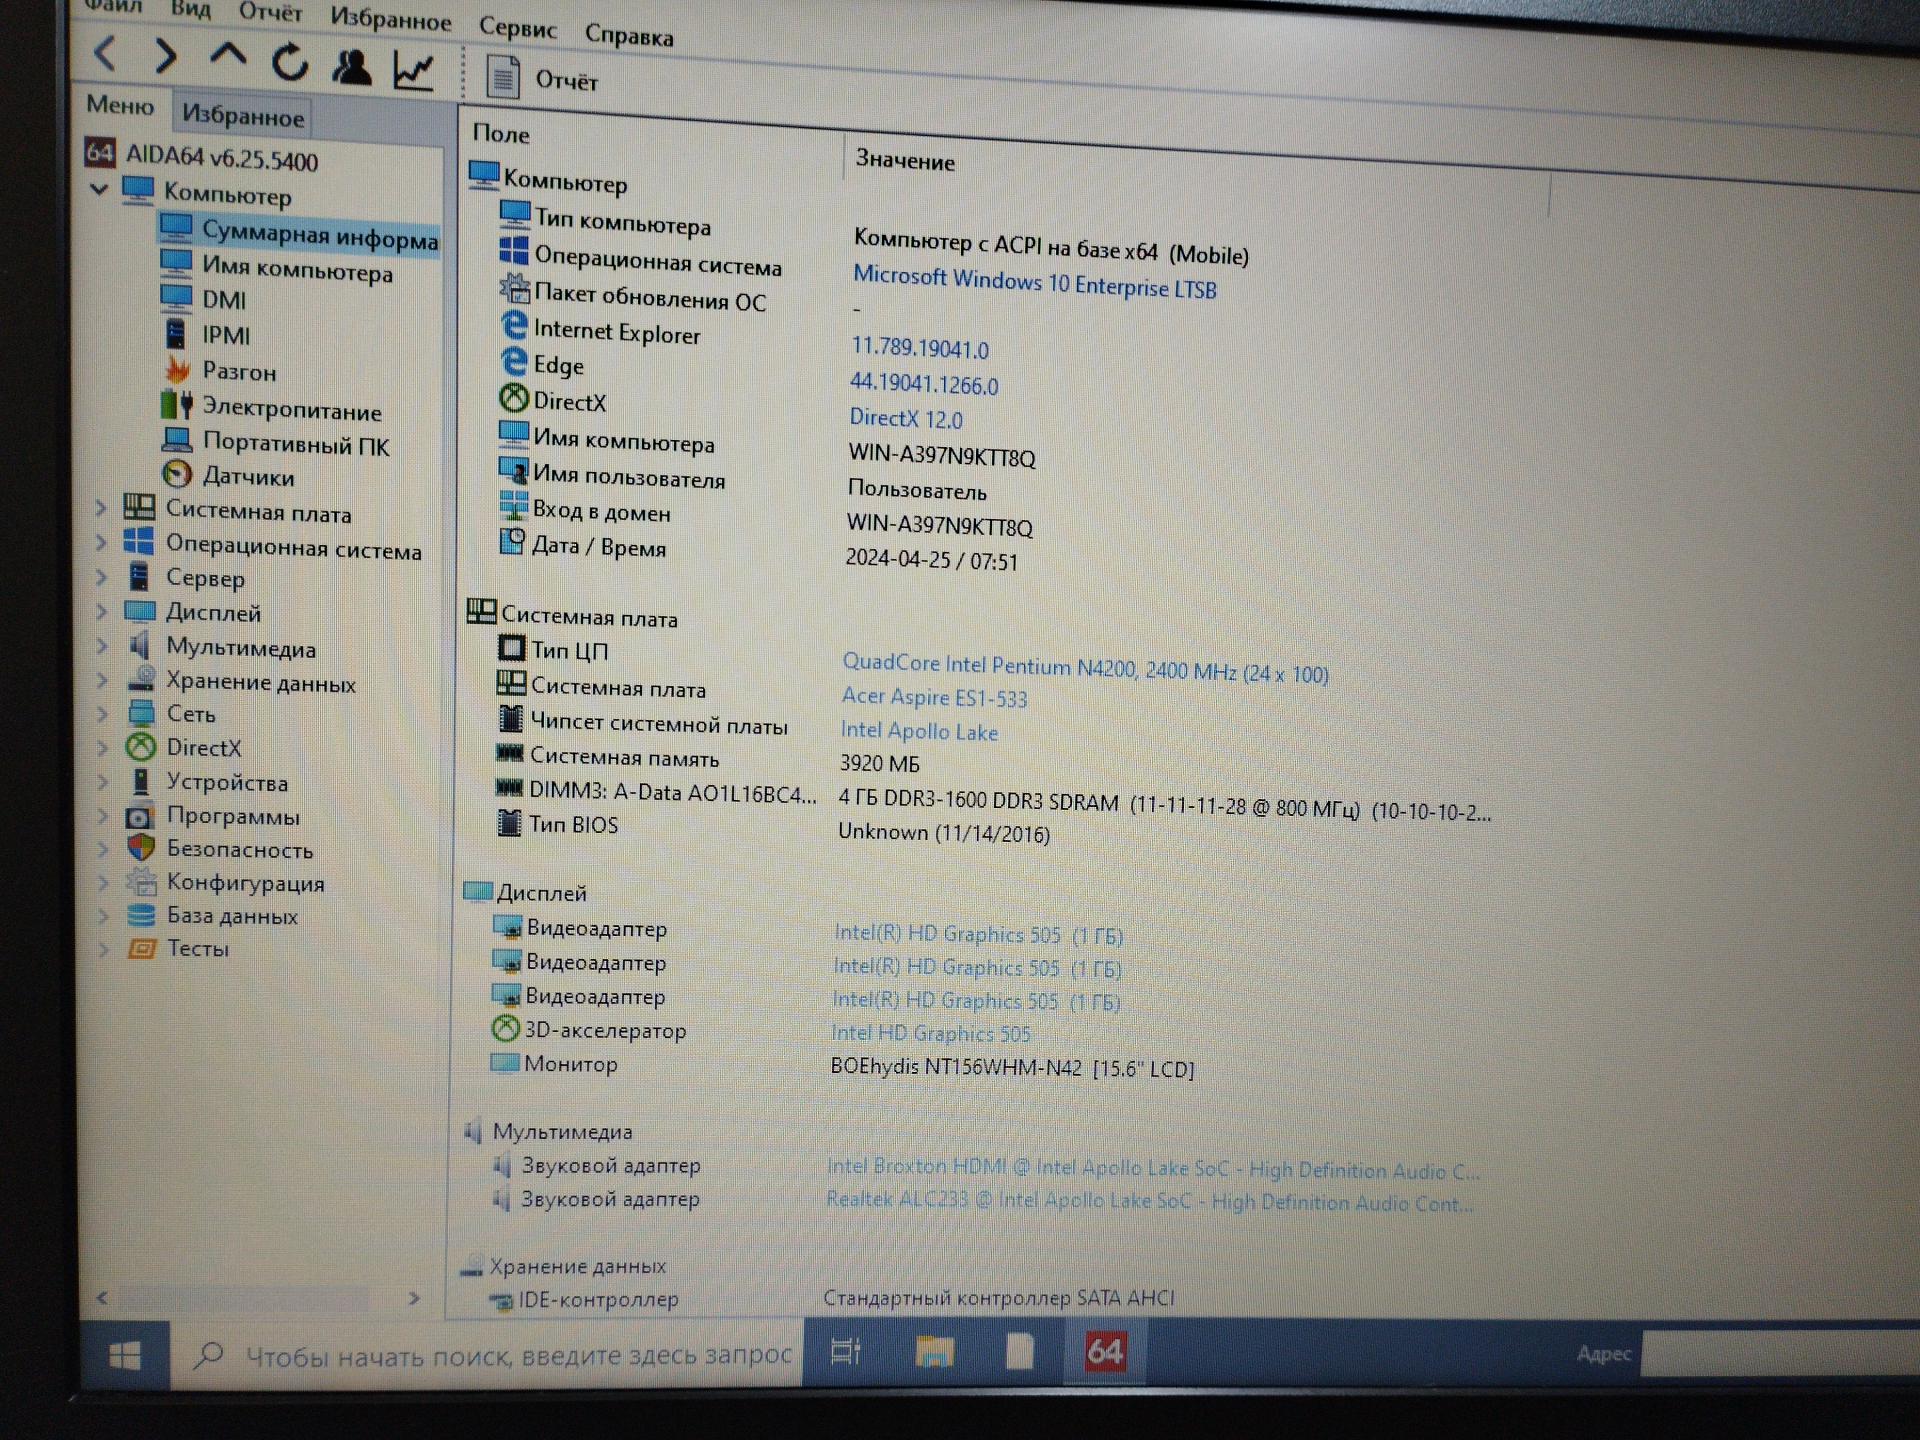The height and width of the screenshot is (1440, 1920).
Task: Click the Устройства tree icon
Action: (141, 781)
